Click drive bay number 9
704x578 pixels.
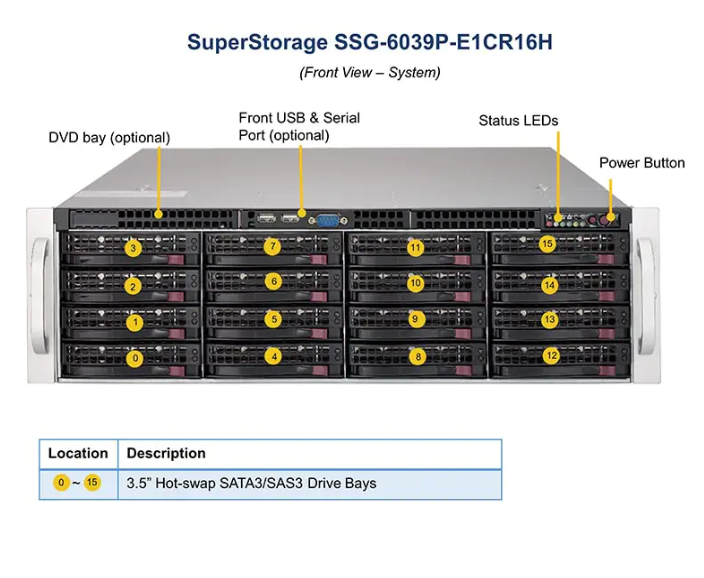415,319
